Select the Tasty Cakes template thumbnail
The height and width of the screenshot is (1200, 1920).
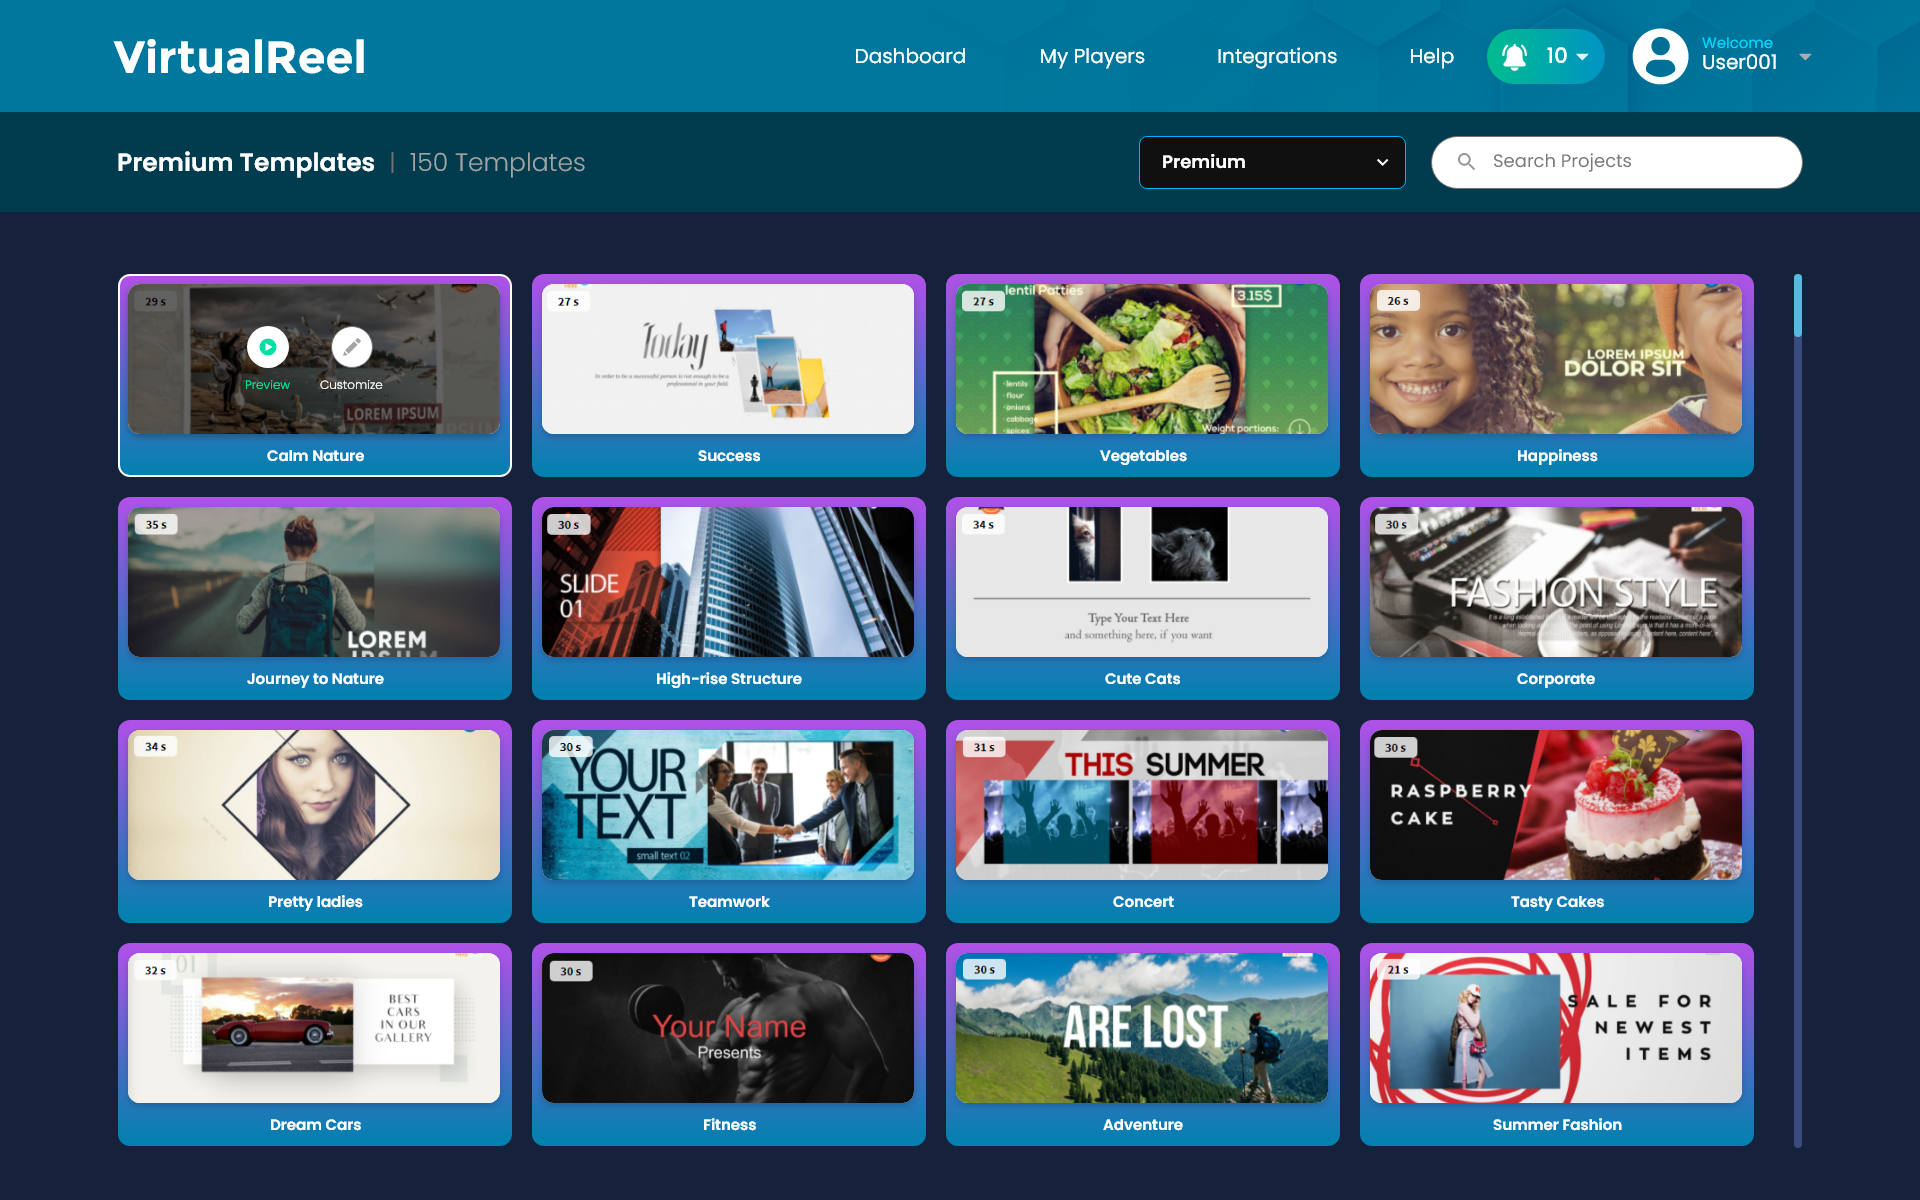pos(1556,805)
